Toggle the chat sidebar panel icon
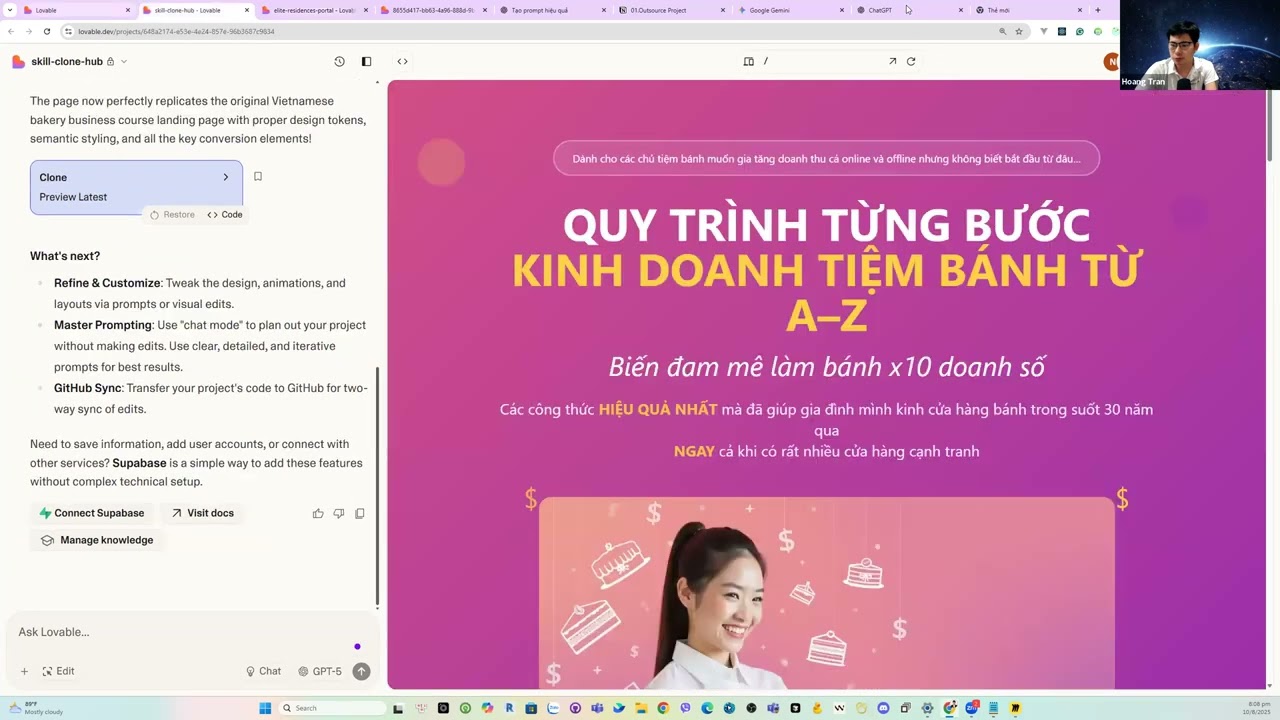This screenshot has width=1280, height=720. click(x=366, y=61)
